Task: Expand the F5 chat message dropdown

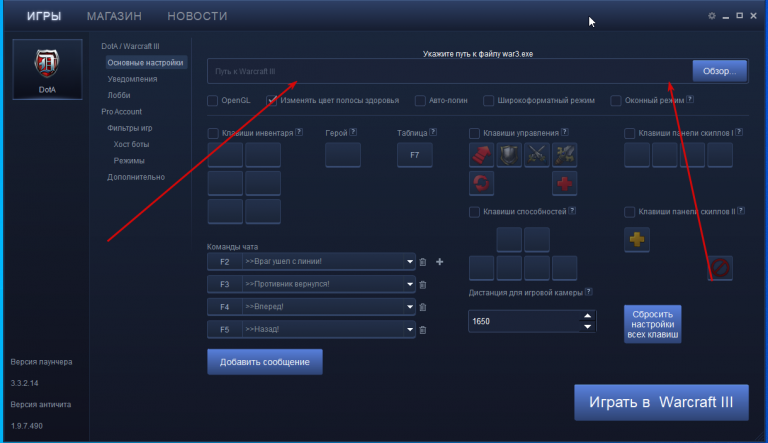Action: click(409, 329)
